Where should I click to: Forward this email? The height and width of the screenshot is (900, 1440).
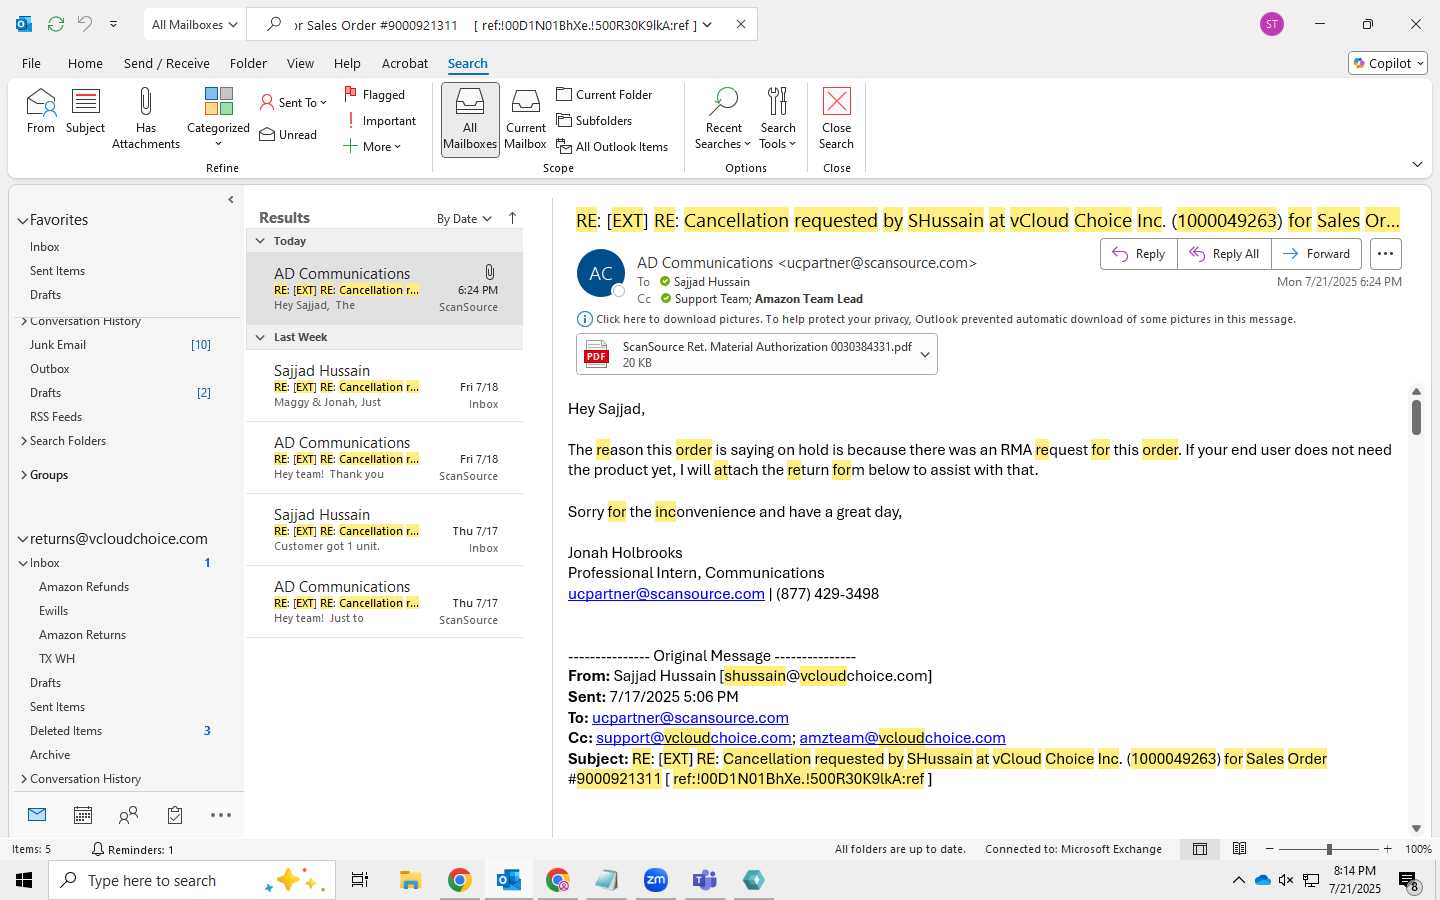pyautogui.click(x=1316, y=254)
